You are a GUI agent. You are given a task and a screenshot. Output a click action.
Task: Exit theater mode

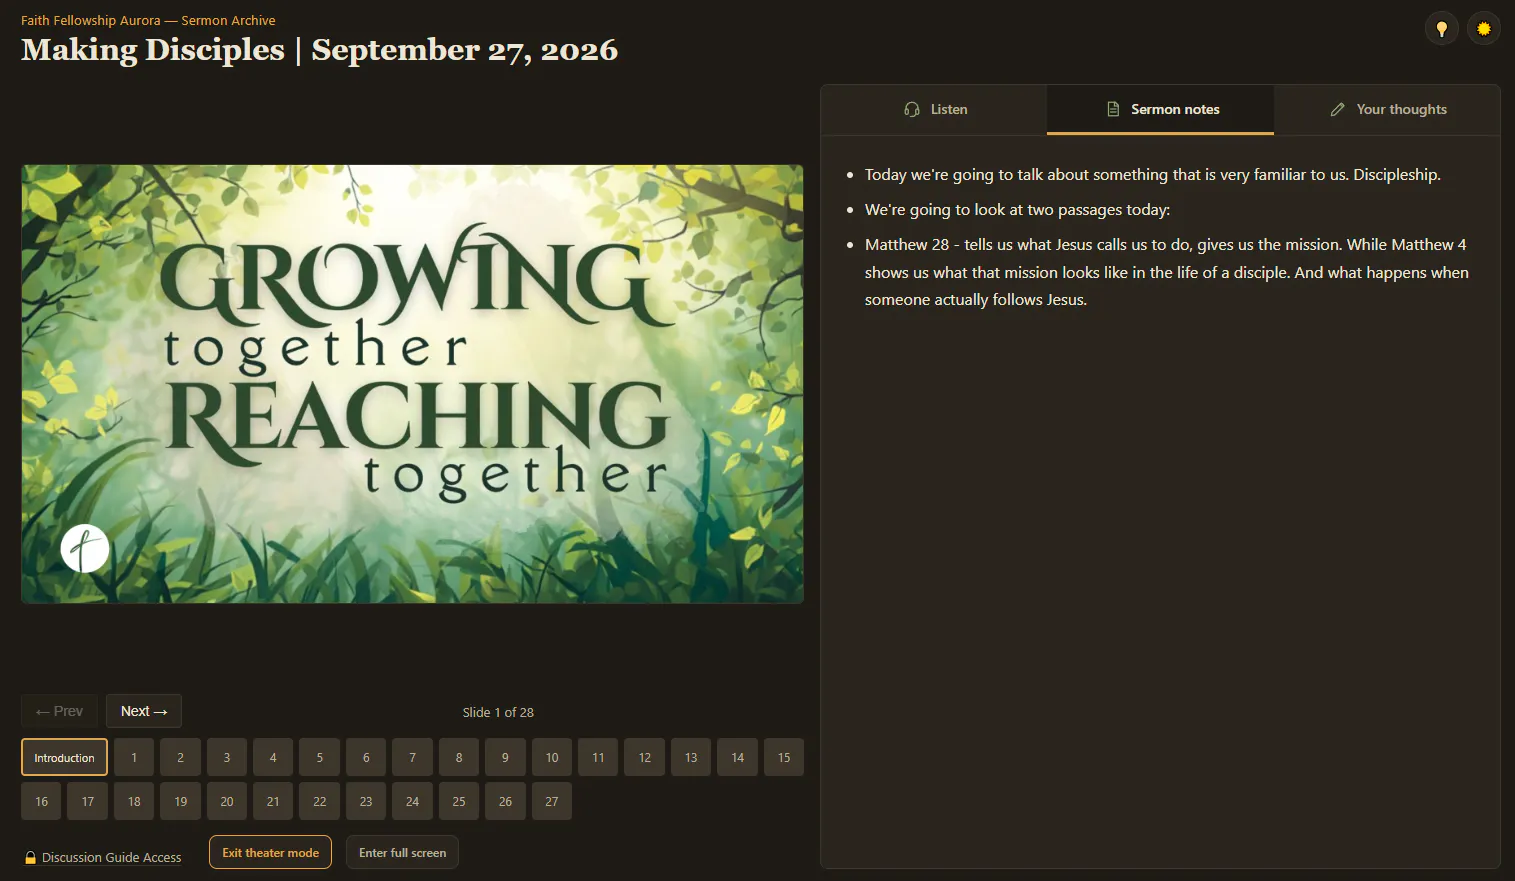tap(270, 852)
